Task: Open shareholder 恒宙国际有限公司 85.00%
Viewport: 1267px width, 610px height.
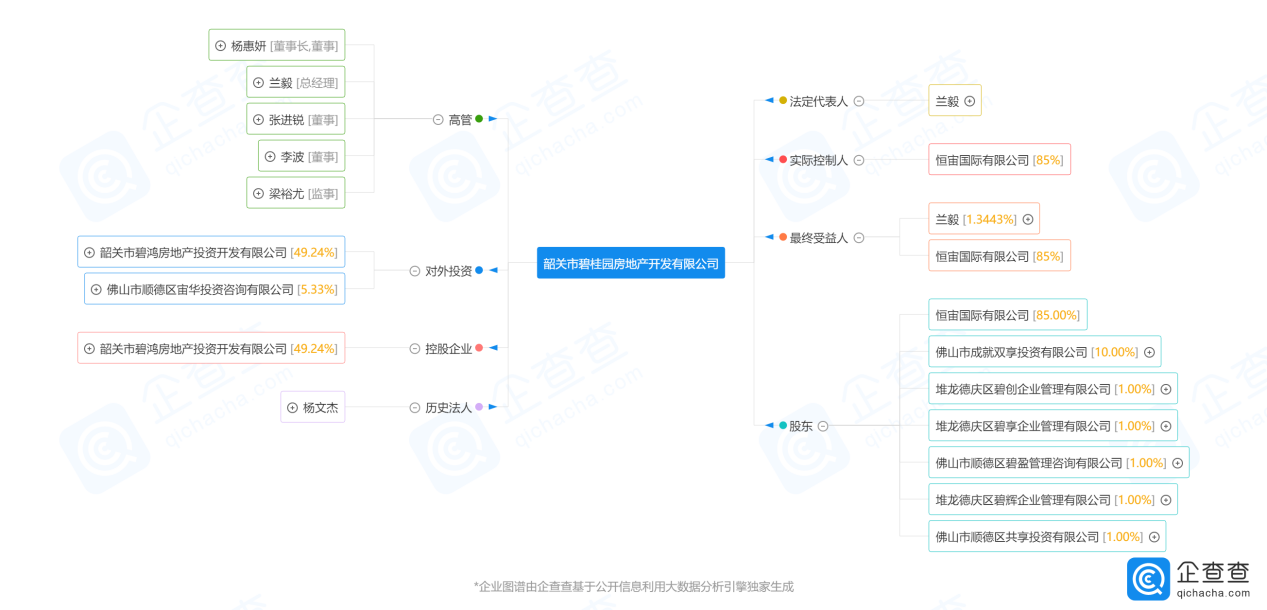Action: (x=1007, y=315)
